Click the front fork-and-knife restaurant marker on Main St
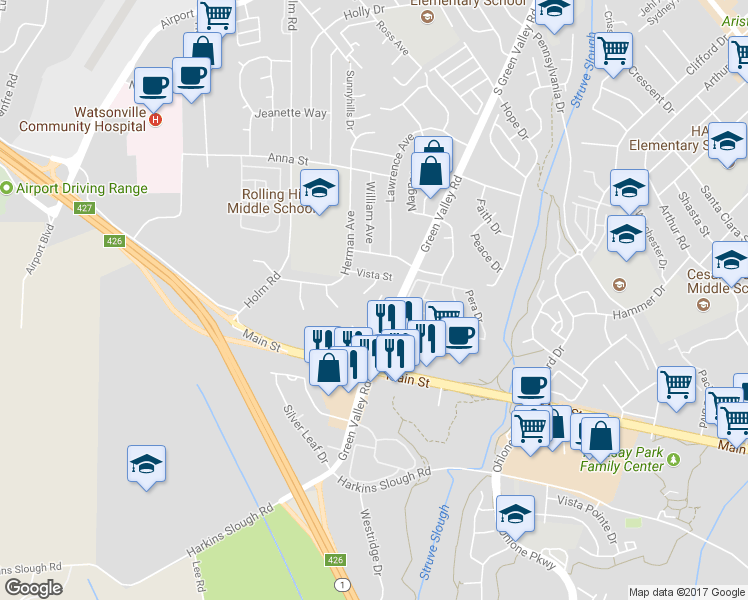Screen dimensions: 748x600 click(x=395, y=355)
